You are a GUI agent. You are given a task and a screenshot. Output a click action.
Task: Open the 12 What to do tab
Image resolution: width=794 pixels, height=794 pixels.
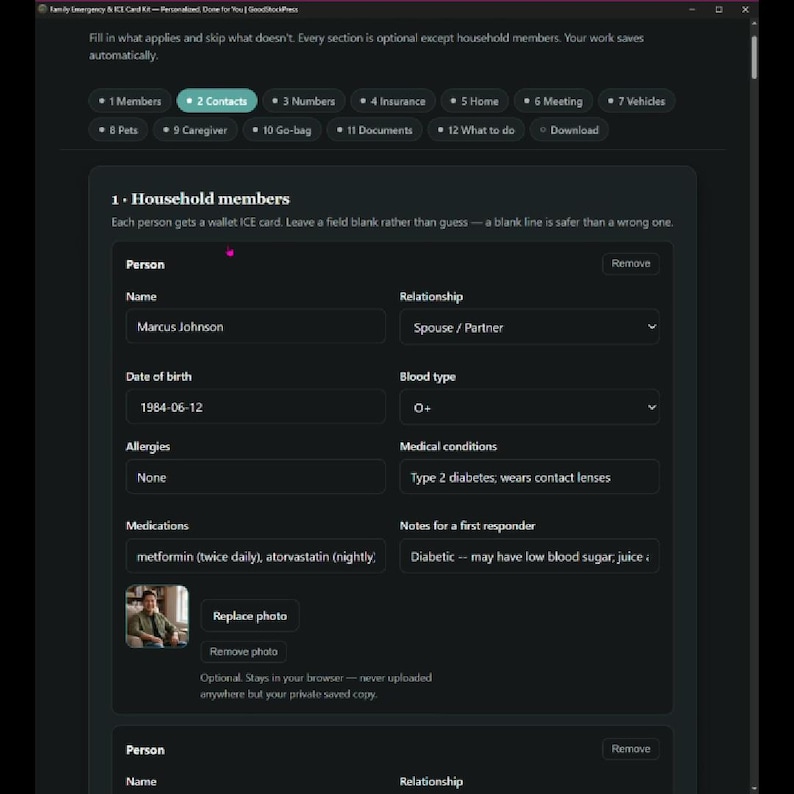(476, 130)
